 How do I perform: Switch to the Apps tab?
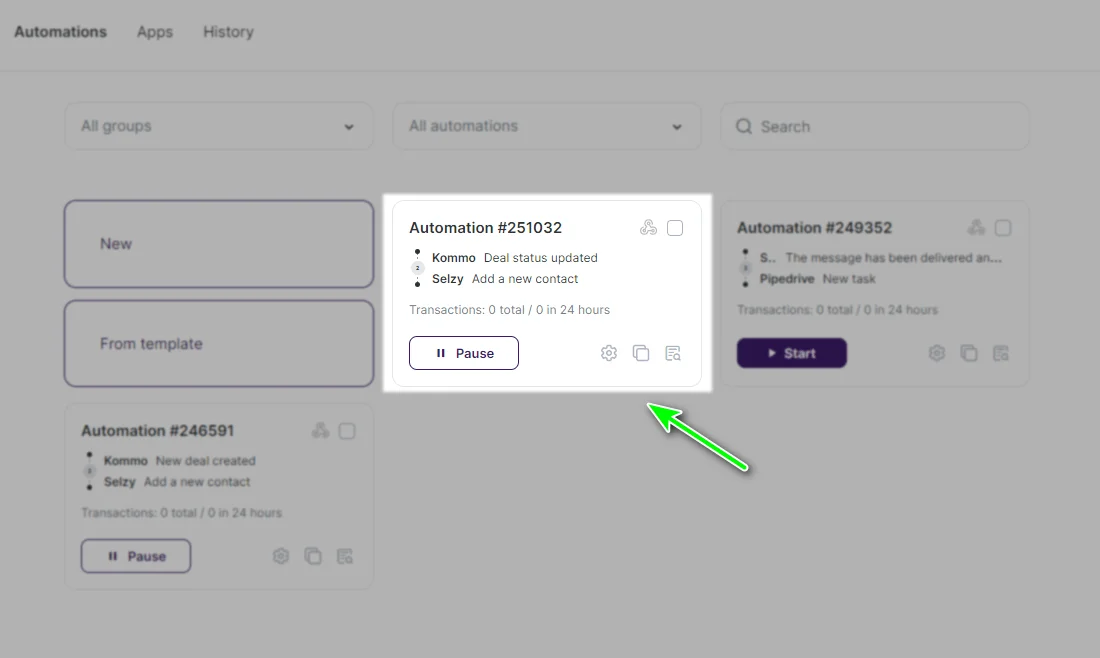tap(154, 31)
